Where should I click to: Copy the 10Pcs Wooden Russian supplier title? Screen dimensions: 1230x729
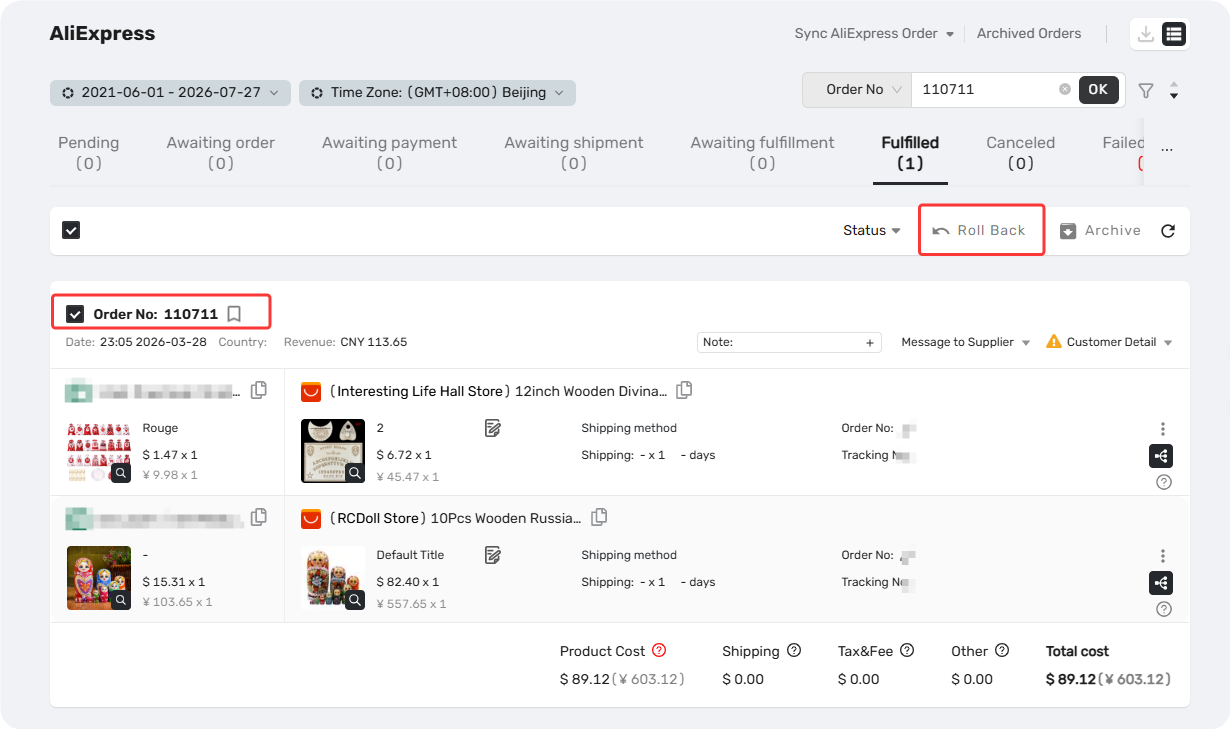pyautogui.click(x=599, y=517)
